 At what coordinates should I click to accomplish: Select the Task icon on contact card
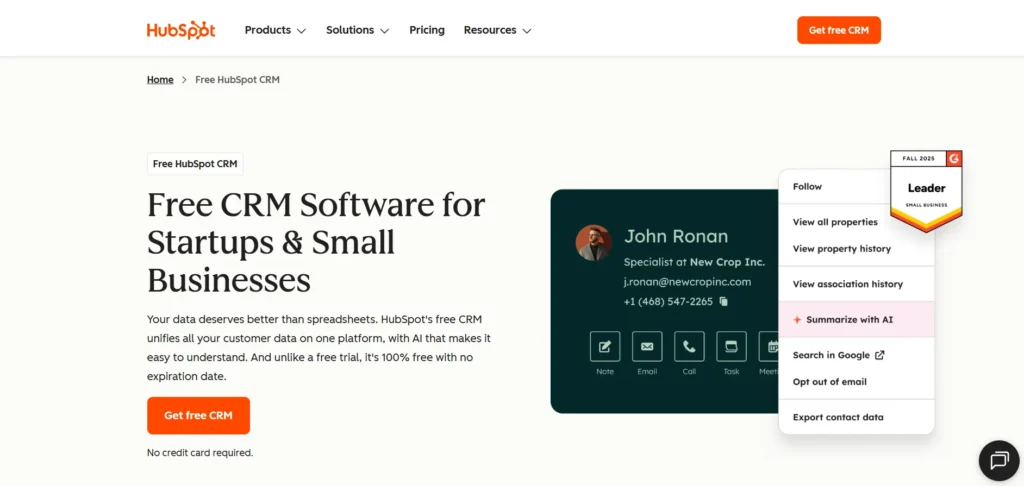(x=731, y=347)
